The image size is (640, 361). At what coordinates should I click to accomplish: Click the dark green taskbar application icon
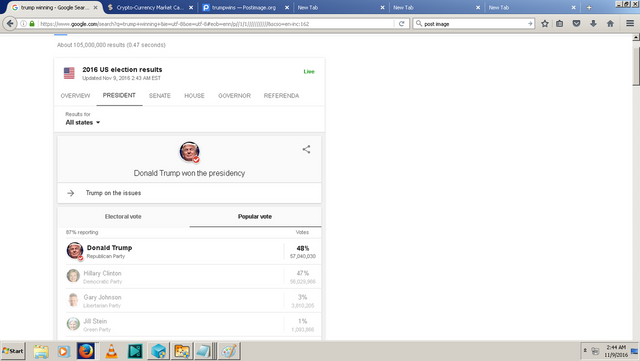point(135,351)
